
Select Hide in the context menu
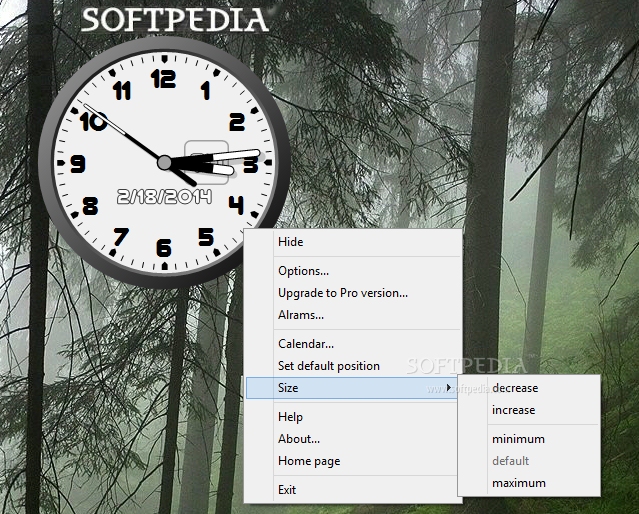(x=353, y=242)
